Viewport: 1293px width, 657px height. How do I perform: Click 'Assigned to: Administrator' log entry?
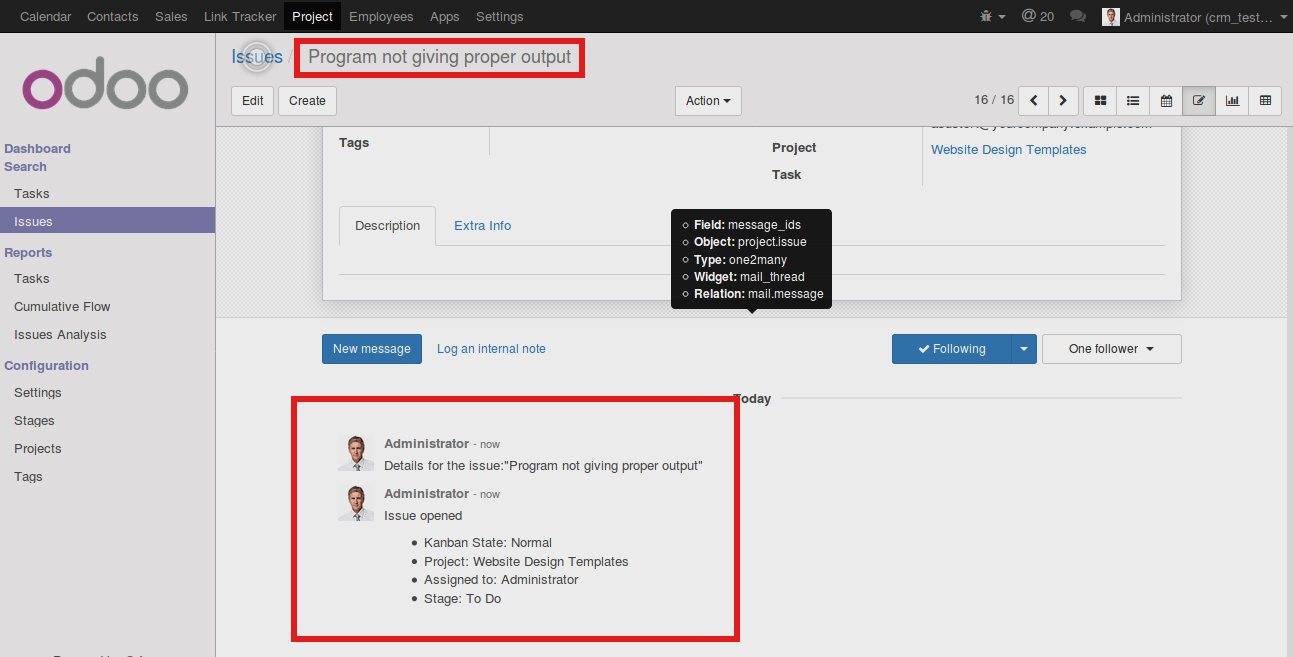coord(501,580)
